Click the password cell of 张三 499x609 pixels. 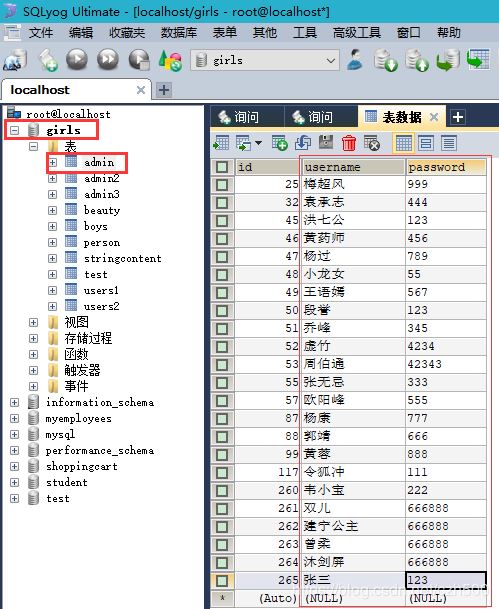tap(445, 580)
